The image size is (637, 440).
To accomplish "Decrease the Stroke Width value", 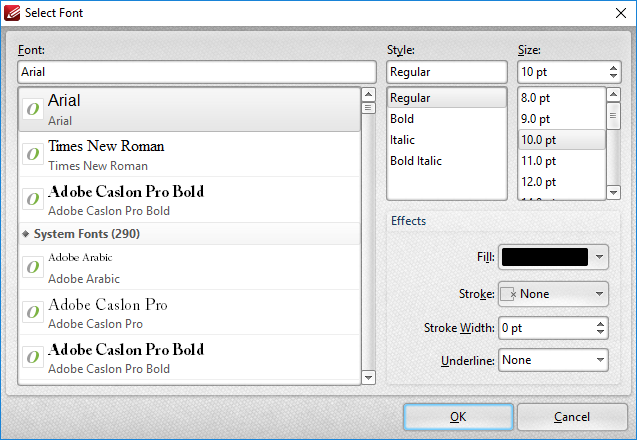I will coord(600,332).
